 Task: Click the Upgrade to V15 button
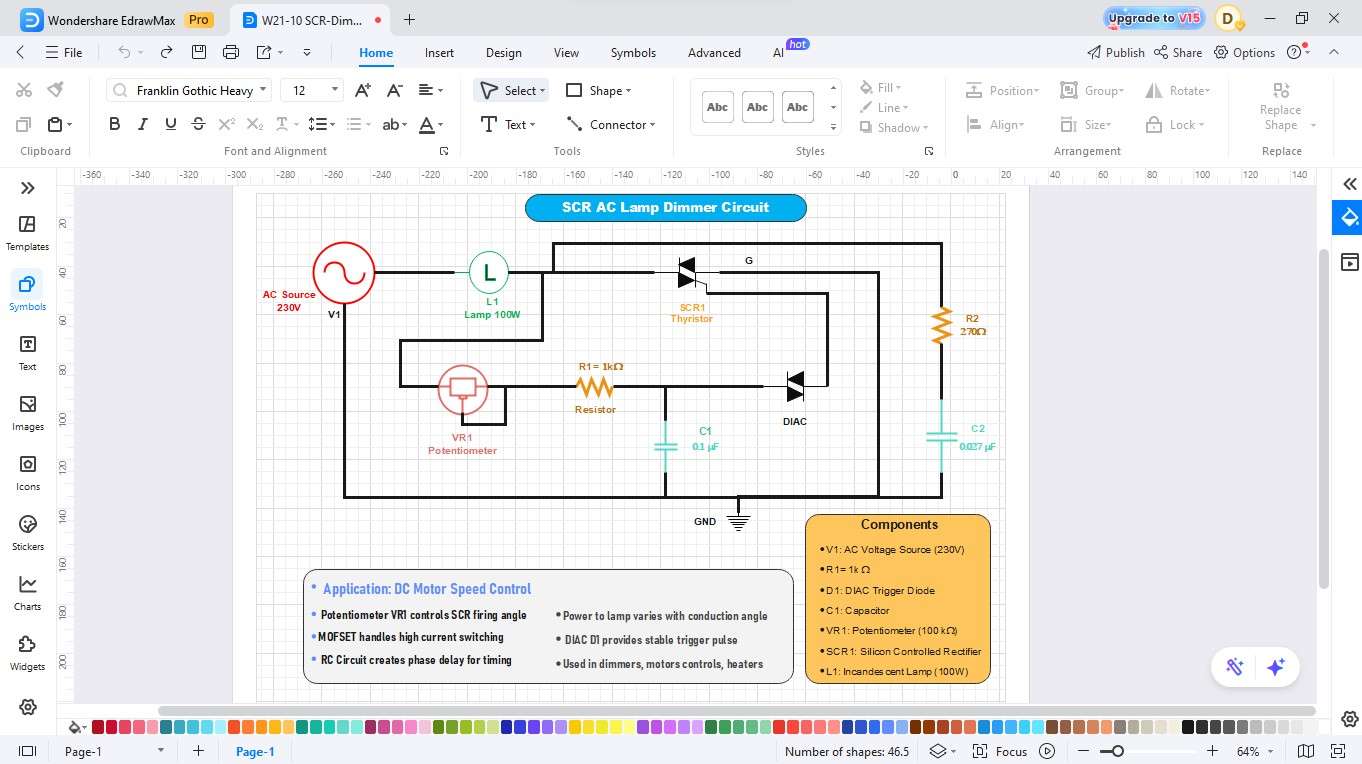(1154, 18)
